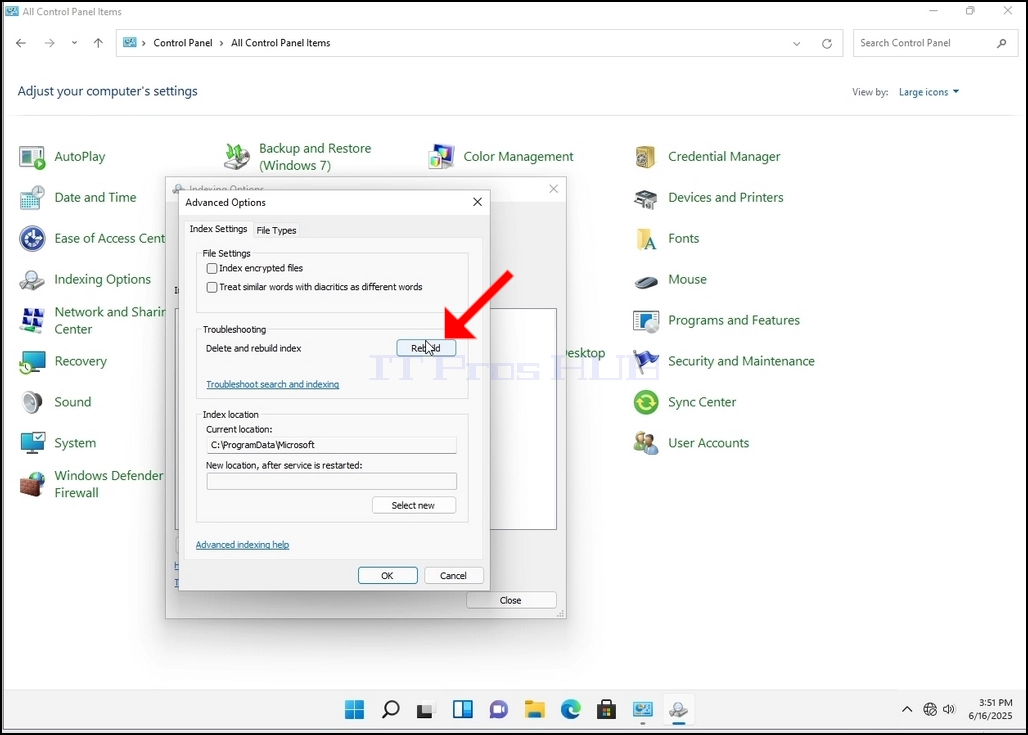Show hidden system tray icons chevron
The width and height of the screenshot is (1028, 735).
907,709
